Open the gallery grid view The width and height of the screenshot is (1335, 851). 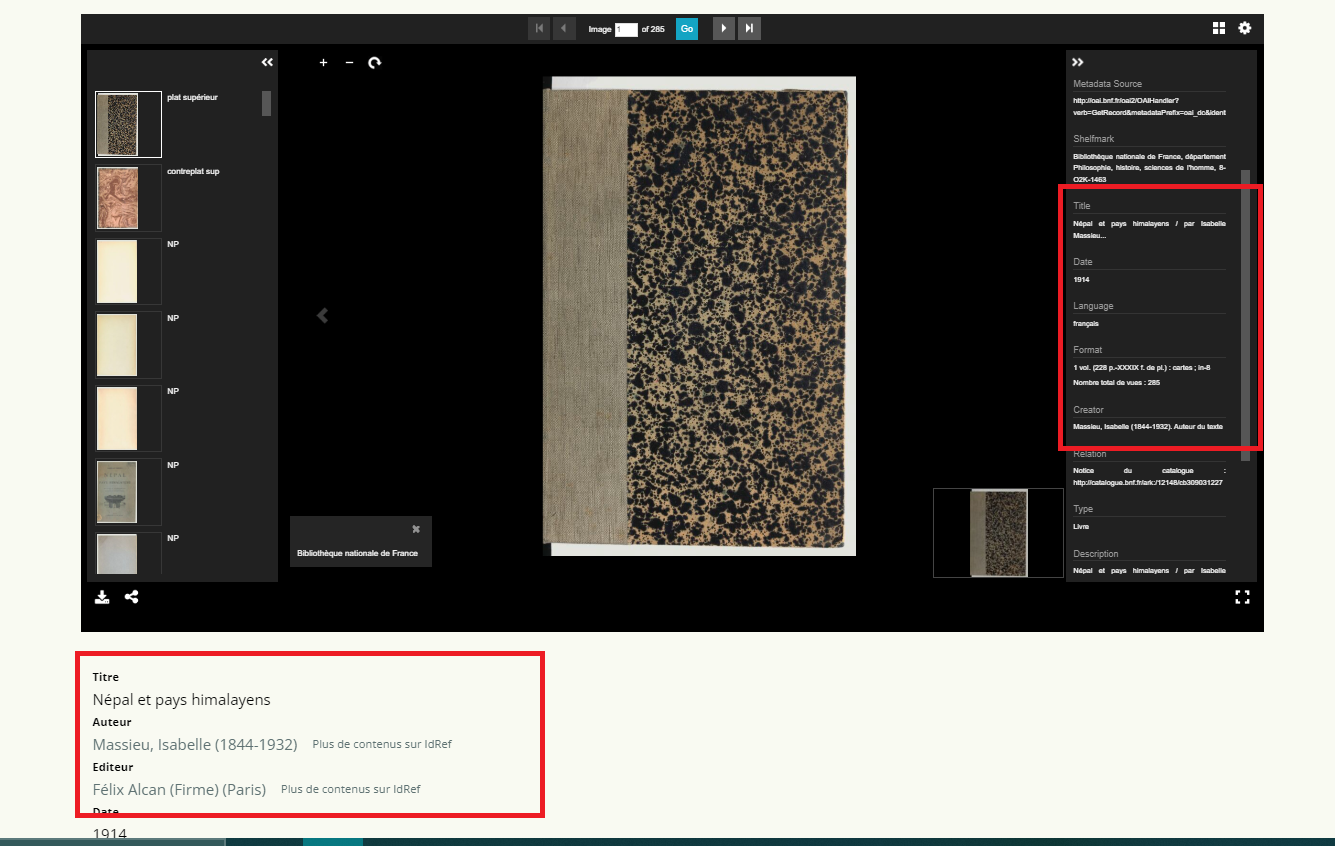point(1219,28)
